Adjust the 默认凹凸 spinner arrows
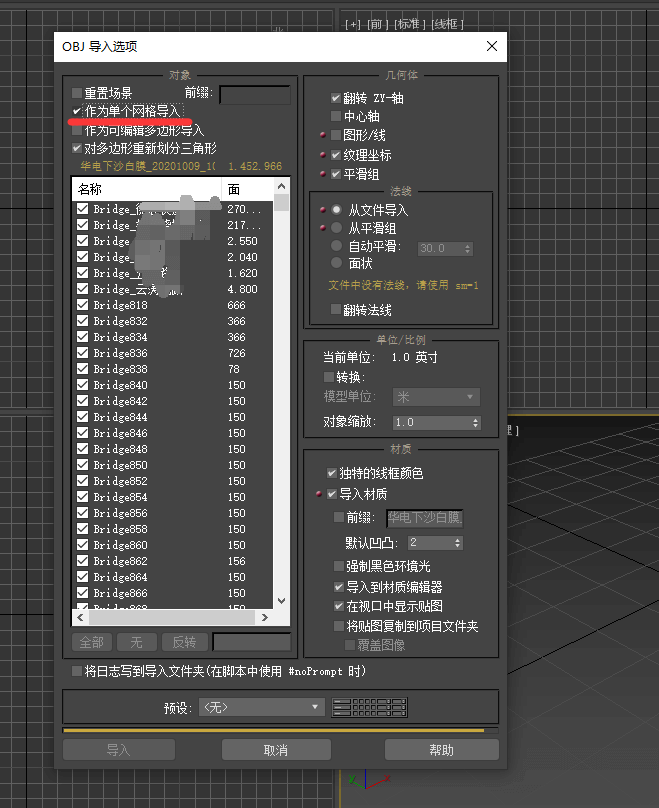Image resolution: width=659 pixels, height=808 pixels. coord(458,542)
